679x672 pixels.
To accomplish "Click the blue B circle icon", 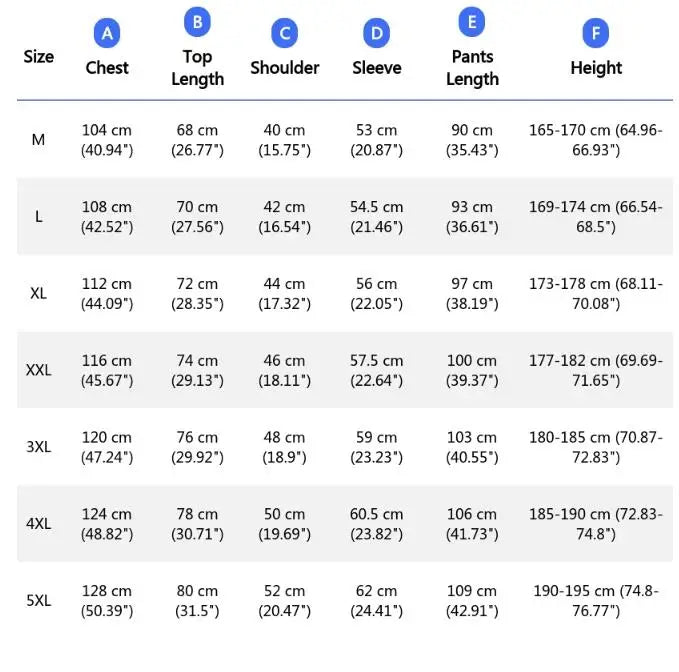I will click(197, 22).
